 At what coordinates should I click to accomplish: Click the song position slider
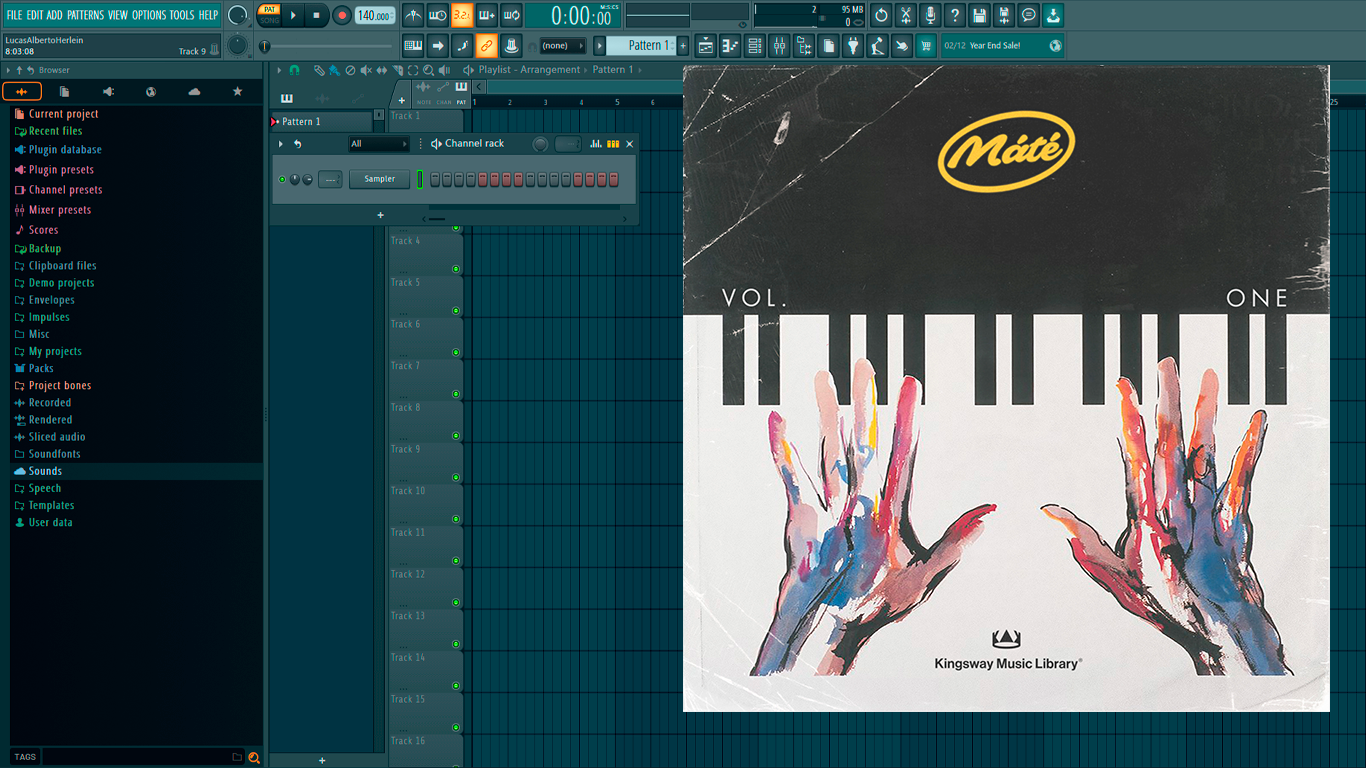point(327,46)
